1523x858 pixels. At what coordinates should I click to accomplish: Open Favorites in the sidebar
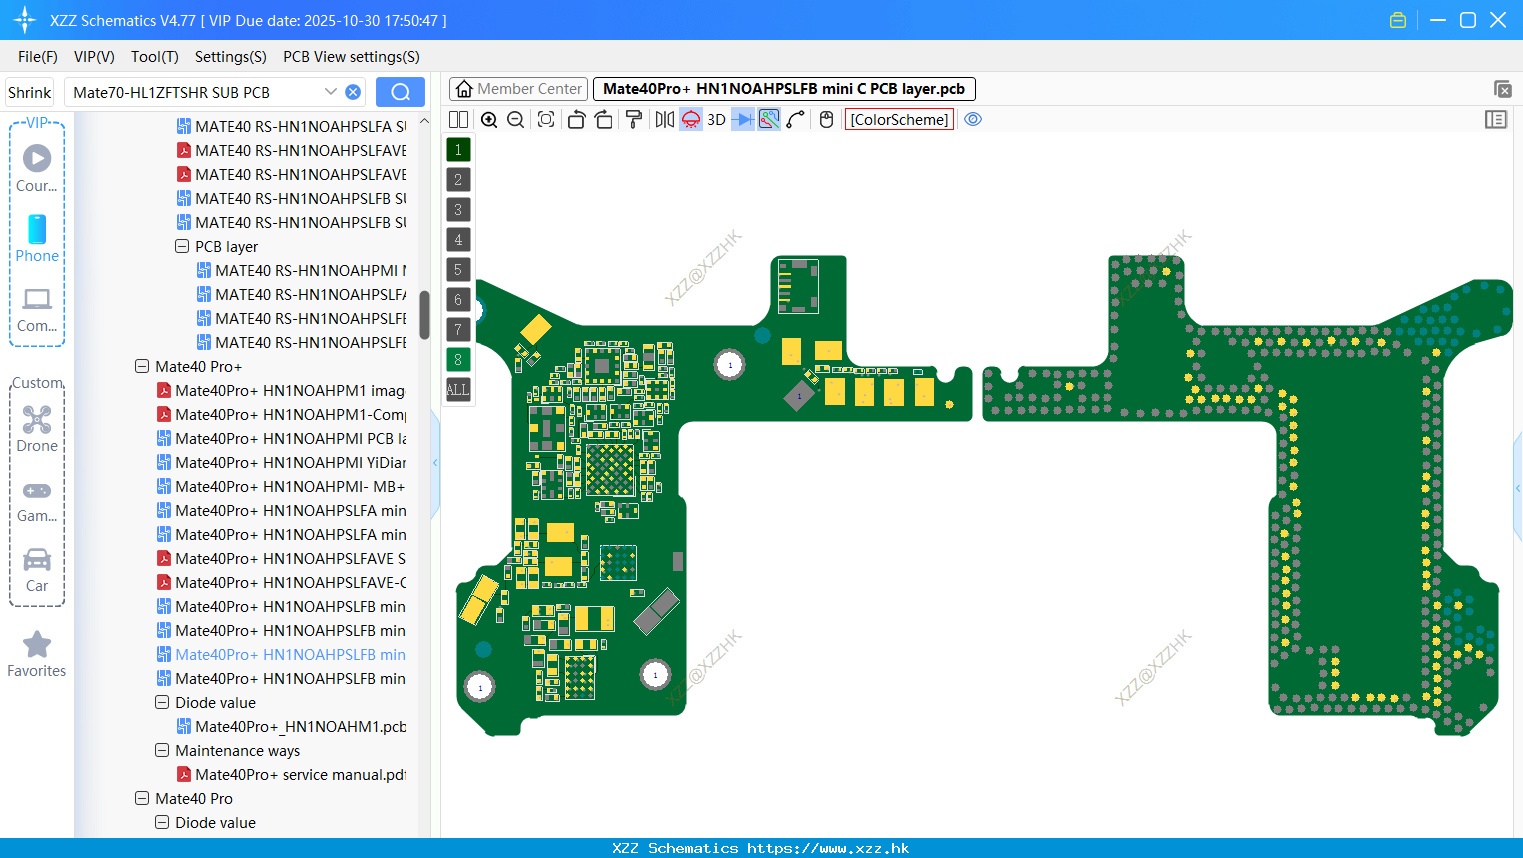[37, 655]
